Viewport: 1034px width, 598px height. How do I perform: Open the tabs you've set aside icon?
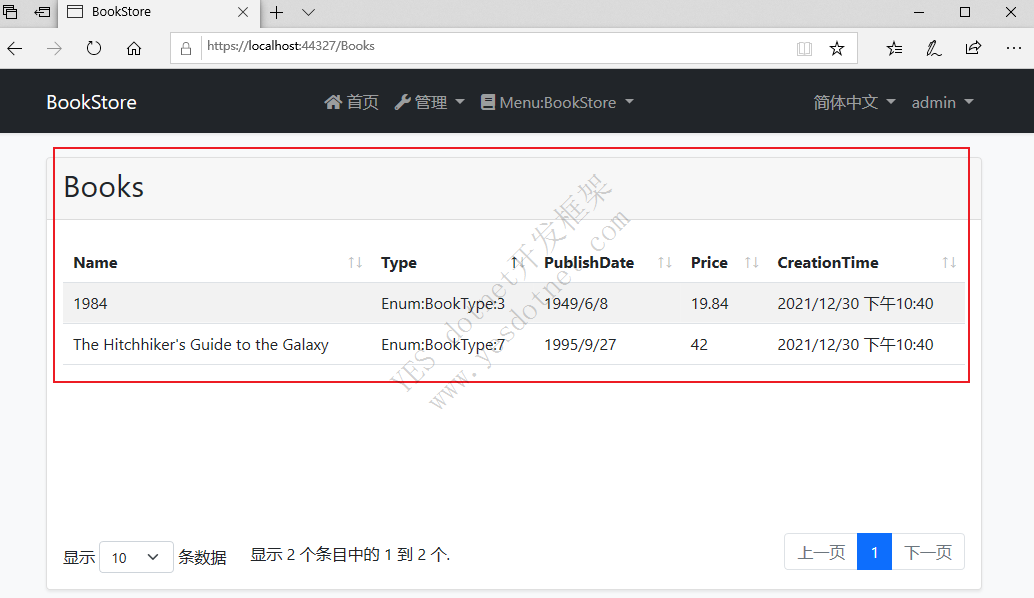pyautogui.click(x=11, y=12)
